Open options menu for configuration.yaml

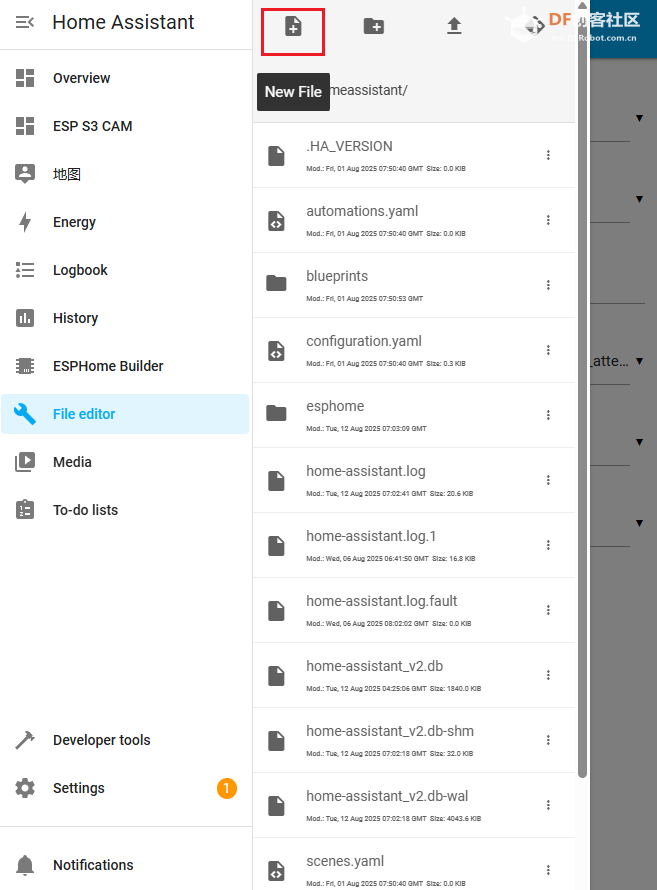coord(548,350)
